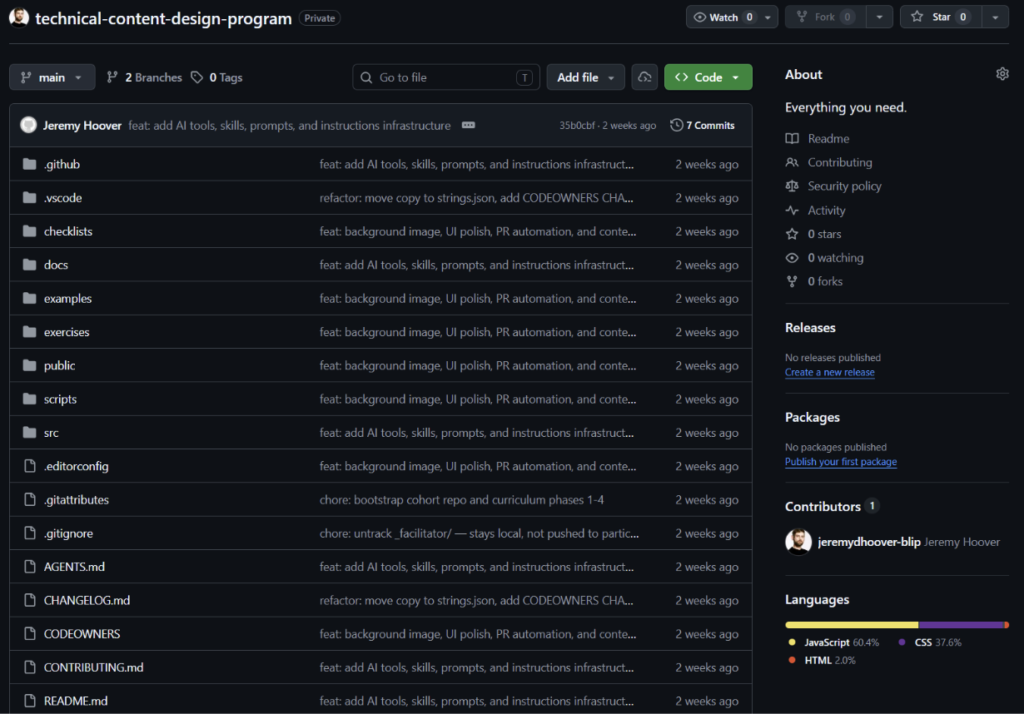Viewport: 1024px width, 714px height.
Task: Open the Contributors heading link
Action: (823, 506)
